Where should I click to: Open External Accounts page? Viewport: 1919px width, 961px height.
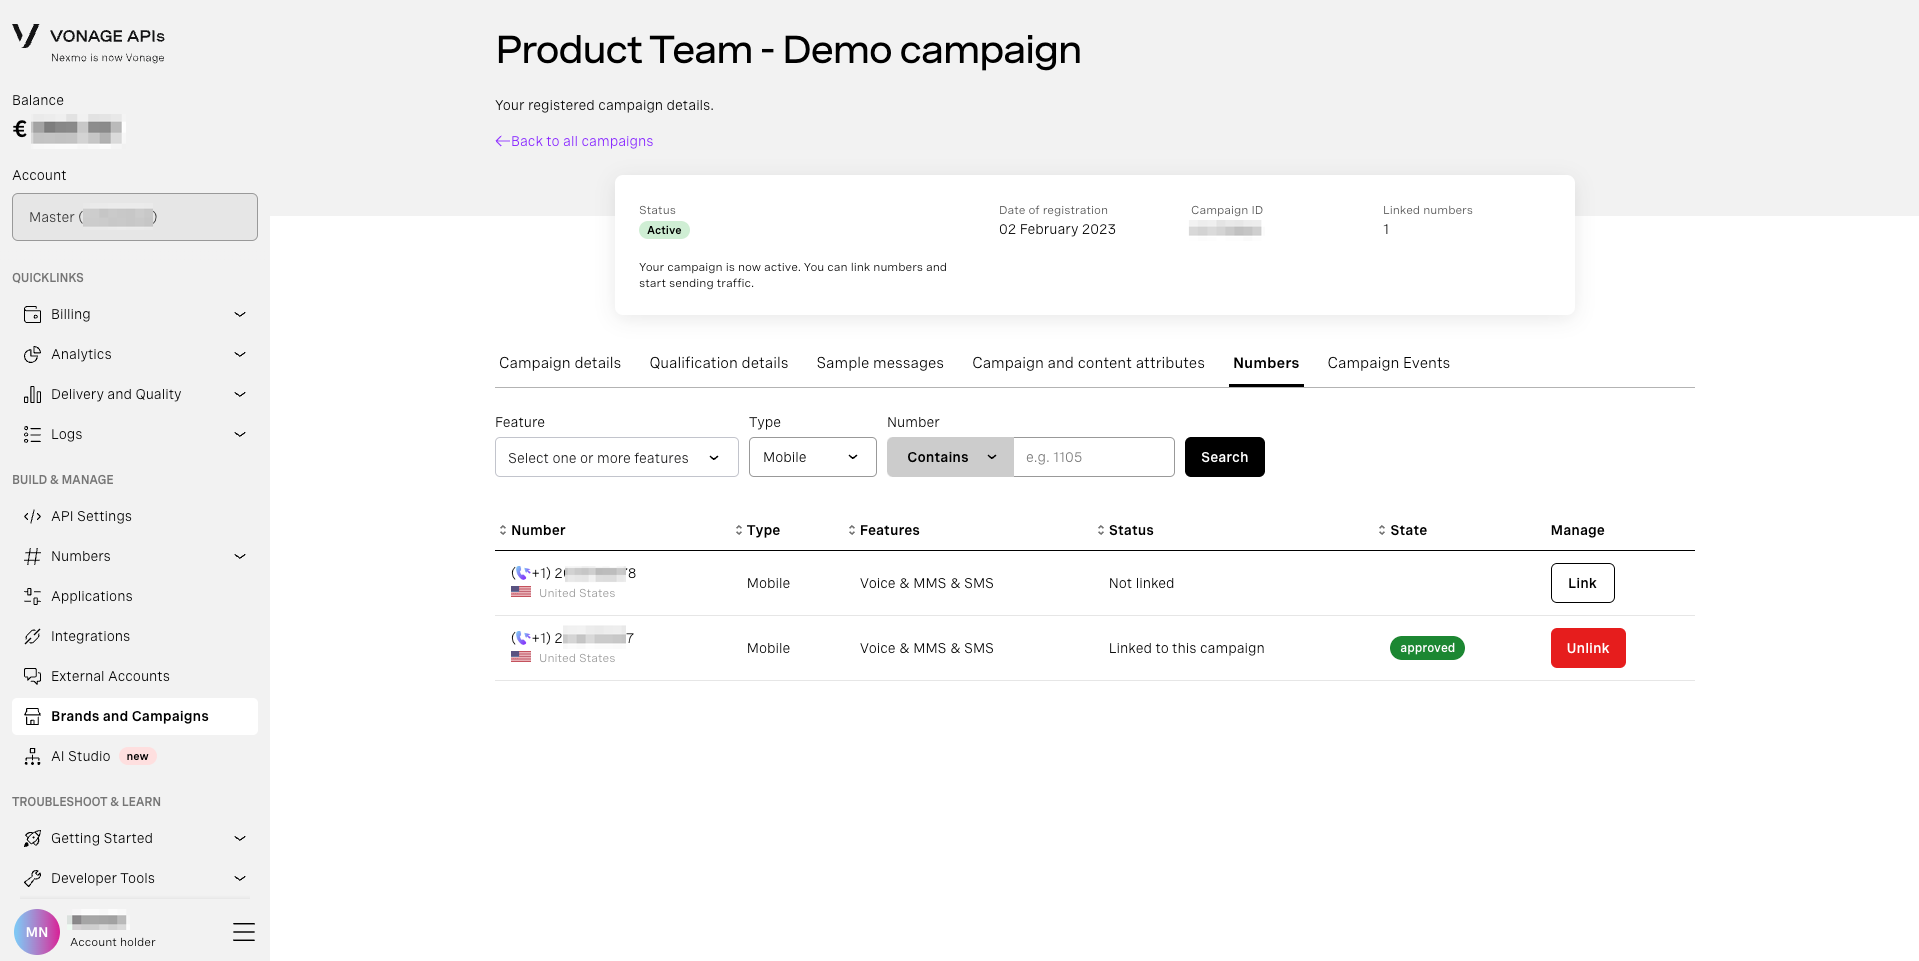[135, 676]
